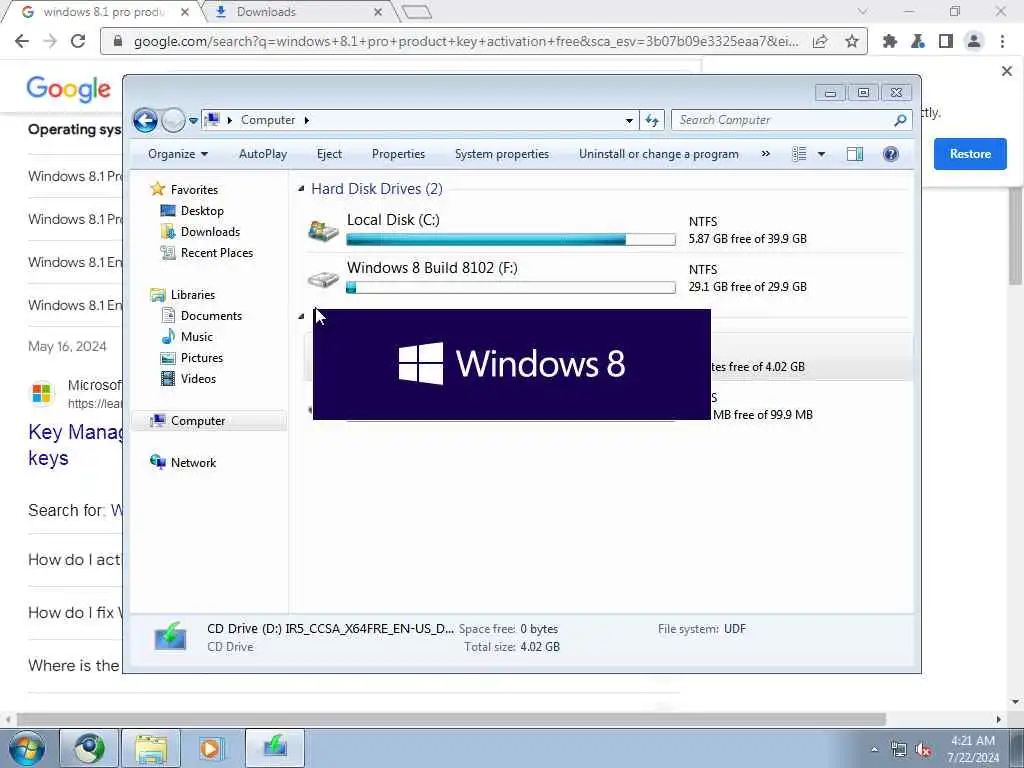Open a new Chrome tab
This screenshot has height=768, width=1024.
(x=417, y=12)
